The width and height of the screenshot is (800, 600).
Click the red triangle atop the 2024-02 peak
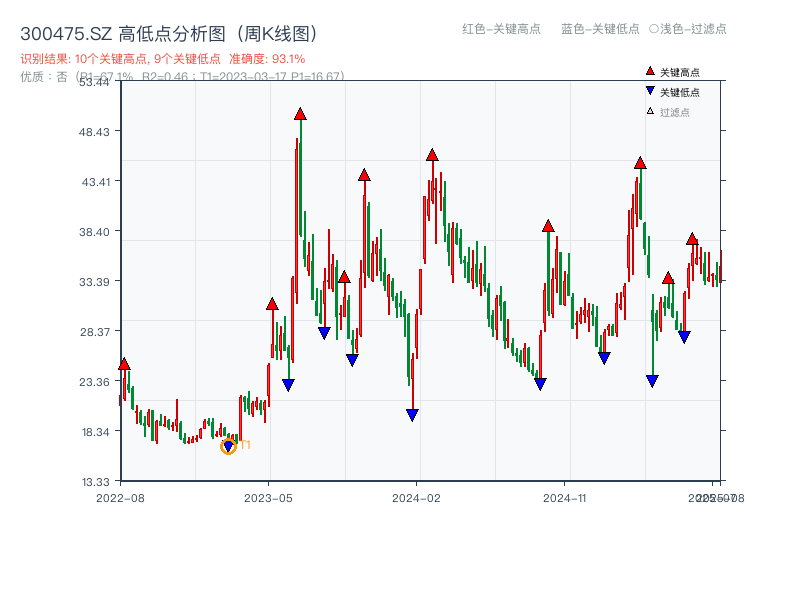coord(432,154)
